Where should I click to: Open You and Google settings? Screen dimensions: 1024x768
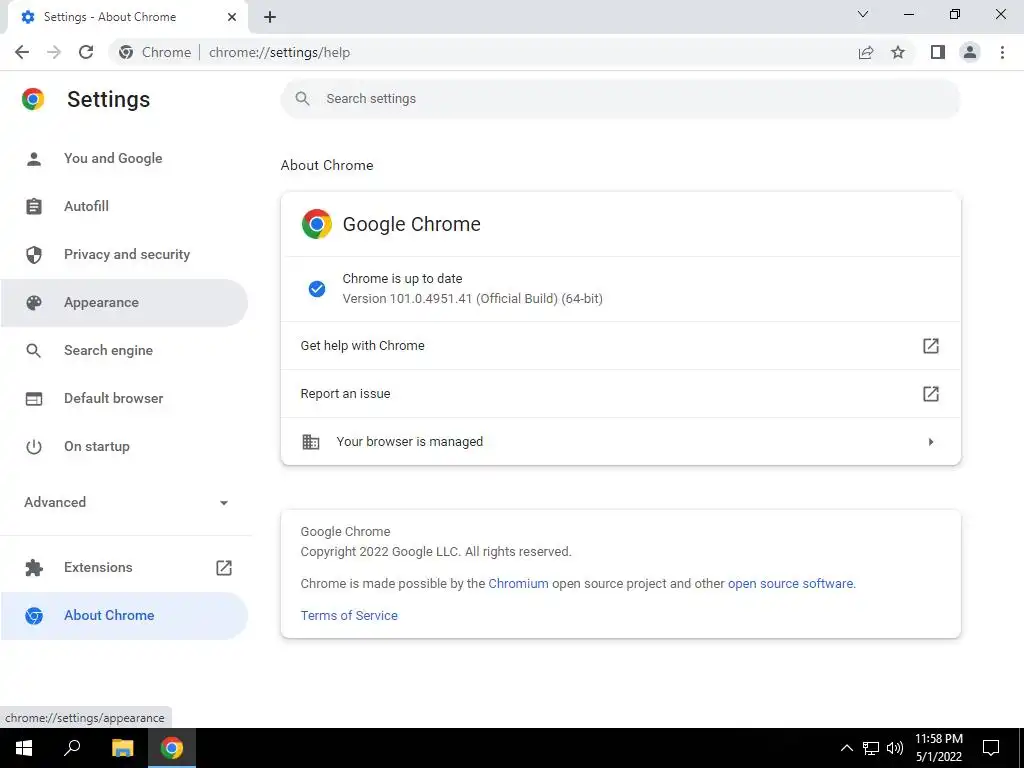coord(124,159)
